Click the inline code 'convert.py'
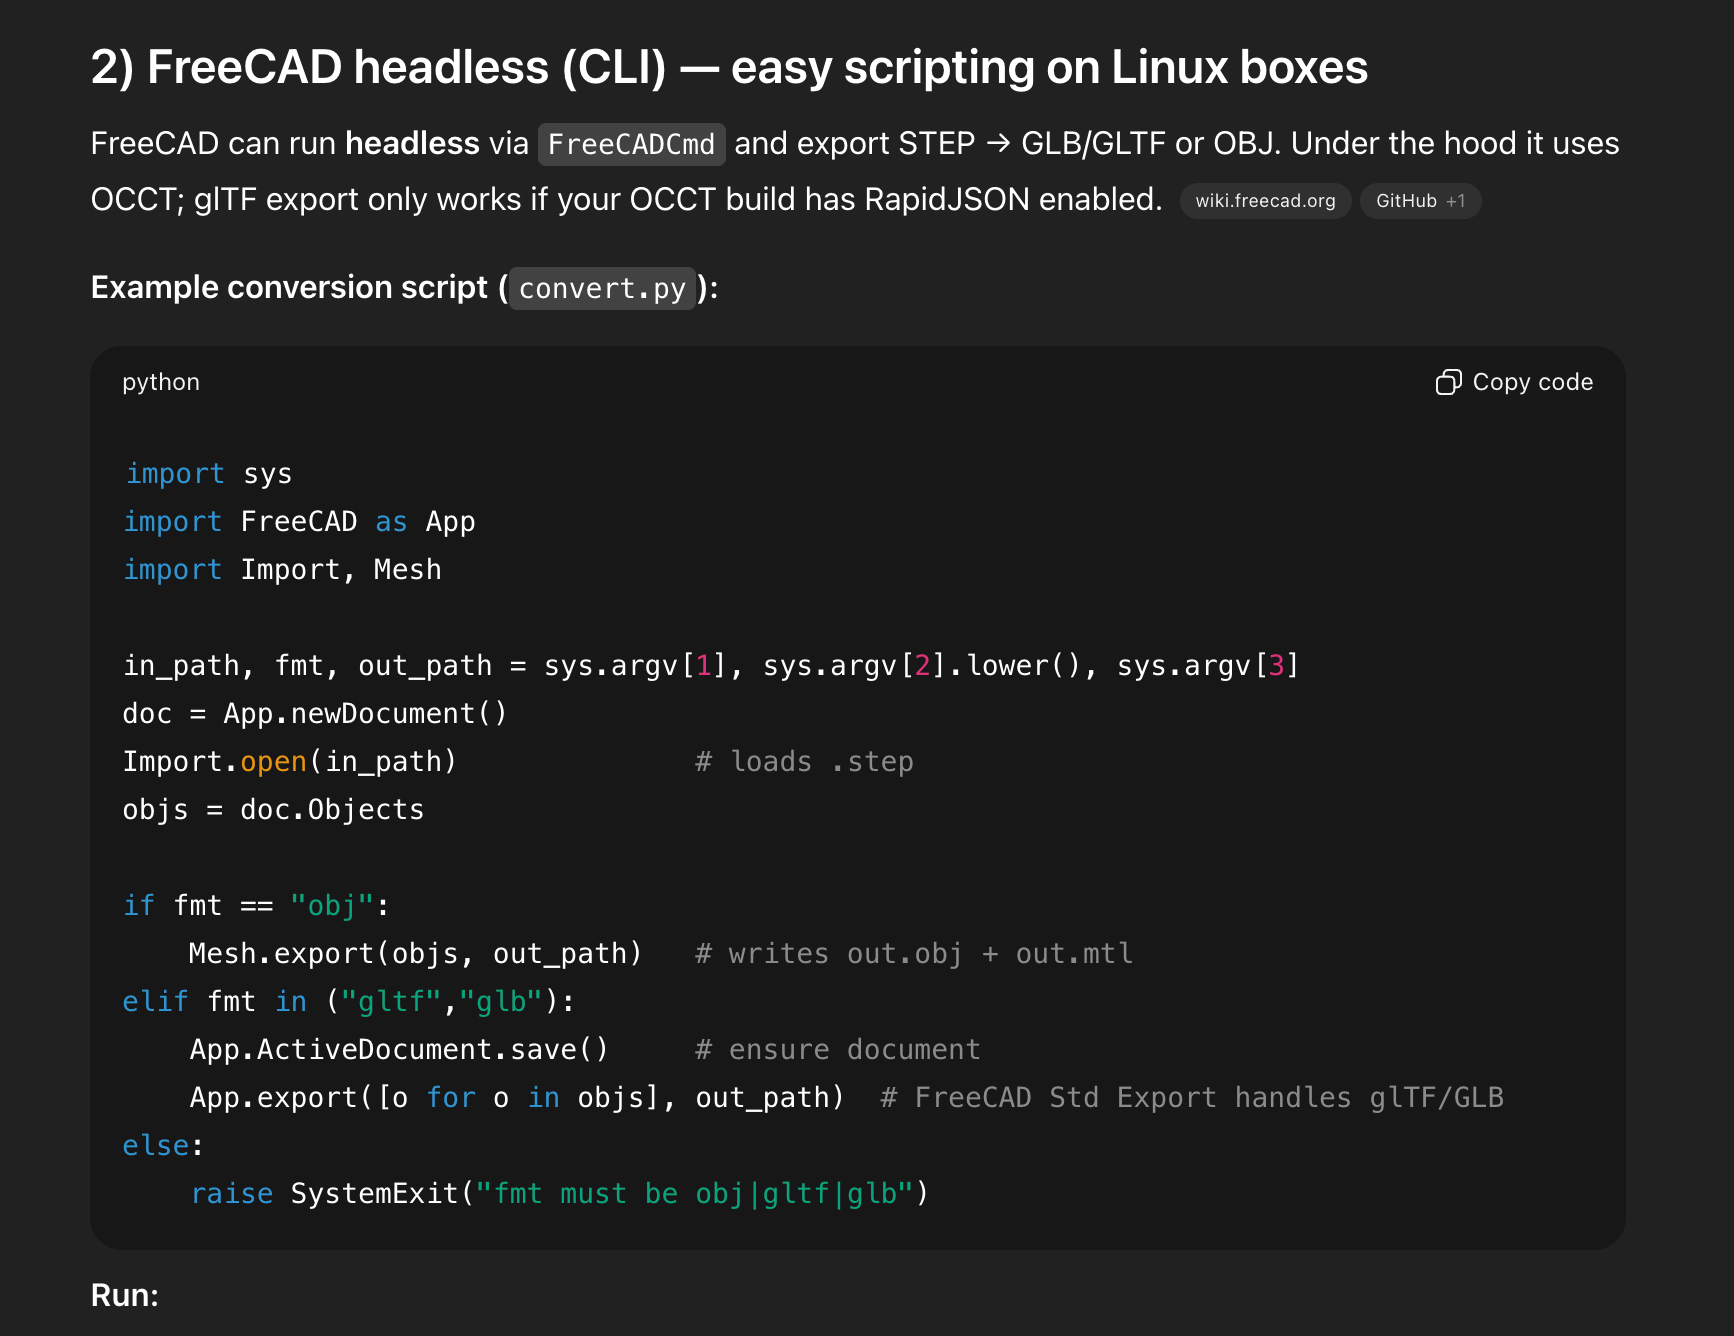 [x=602, y=288]
